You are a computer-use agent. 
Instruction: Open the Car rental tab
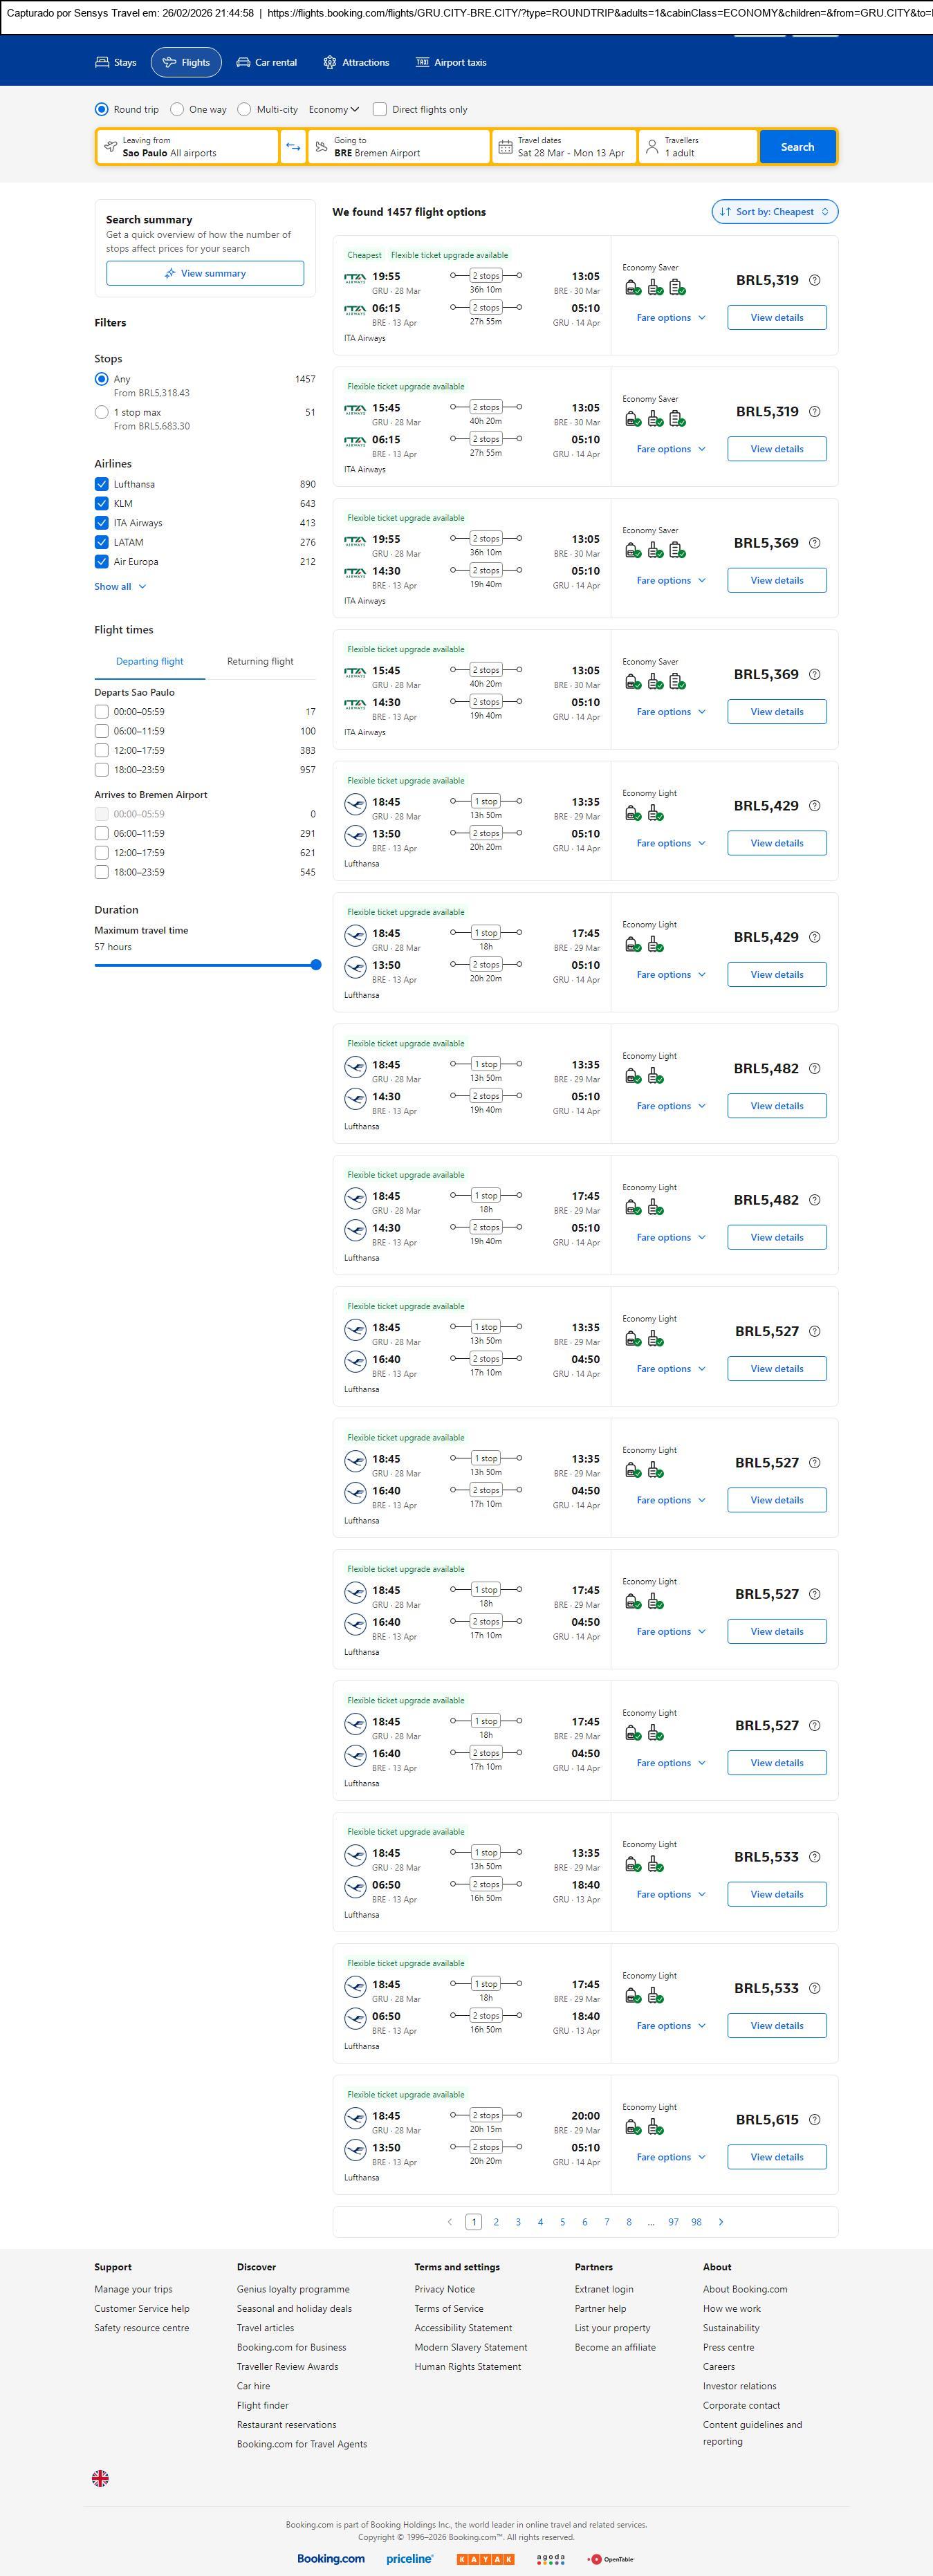[266, 62]
